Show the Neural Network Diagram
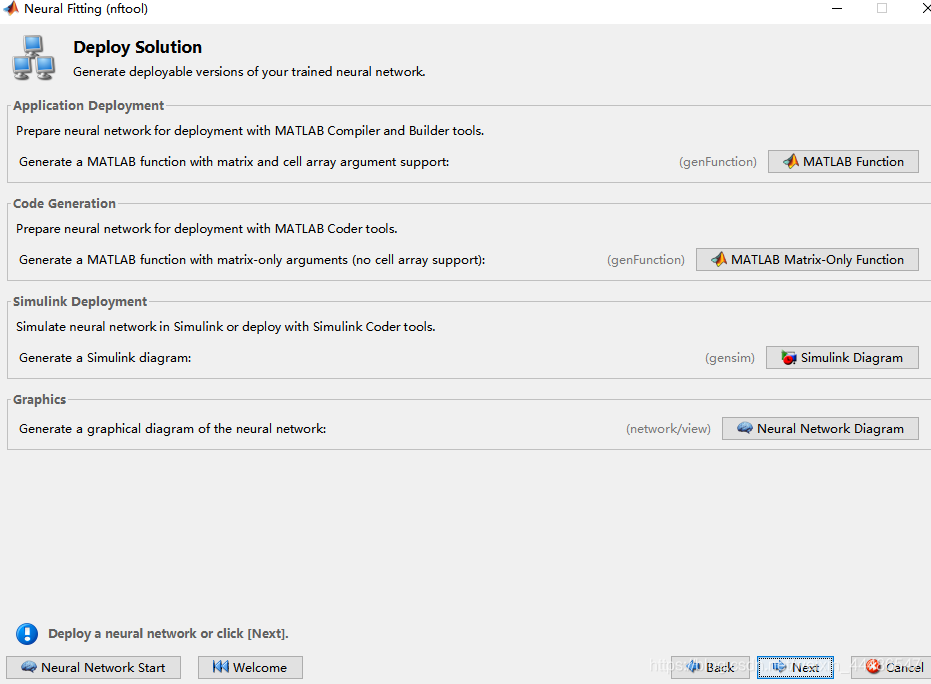The width and height of the screenshot is (931, 684). 820,428
